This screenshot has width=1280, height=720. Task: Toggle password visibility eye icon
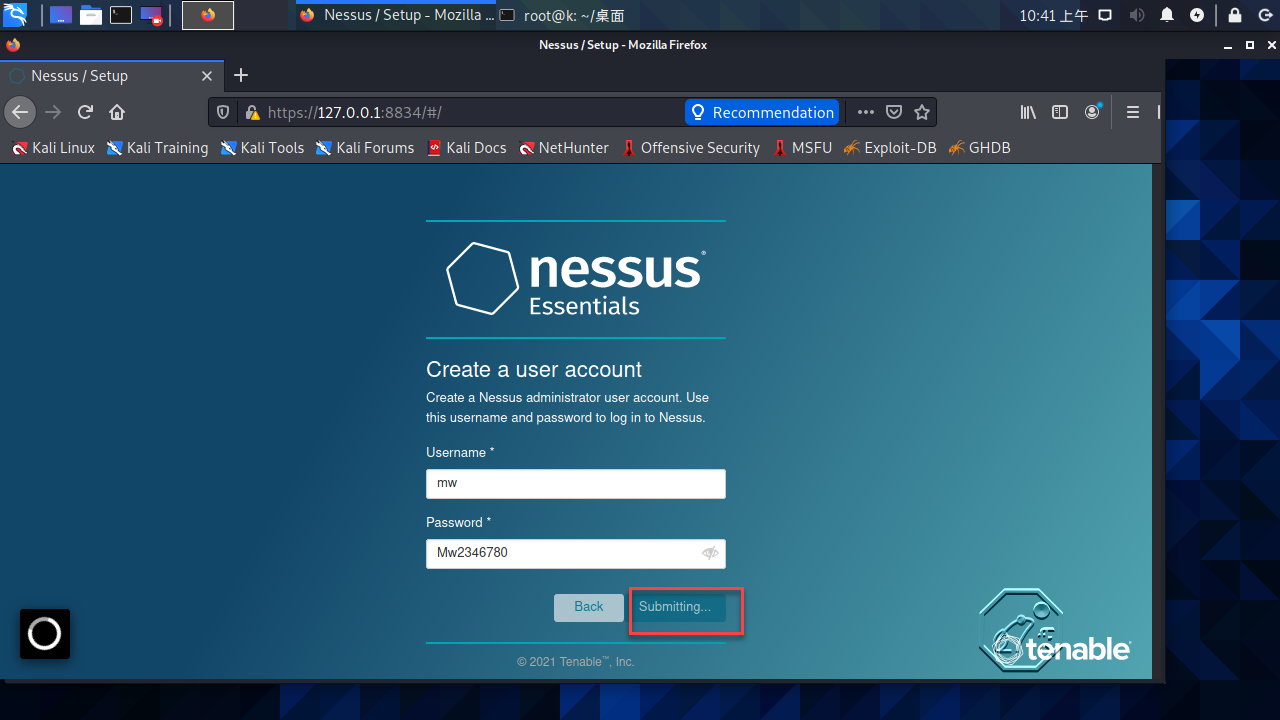(x=710, y=553)
